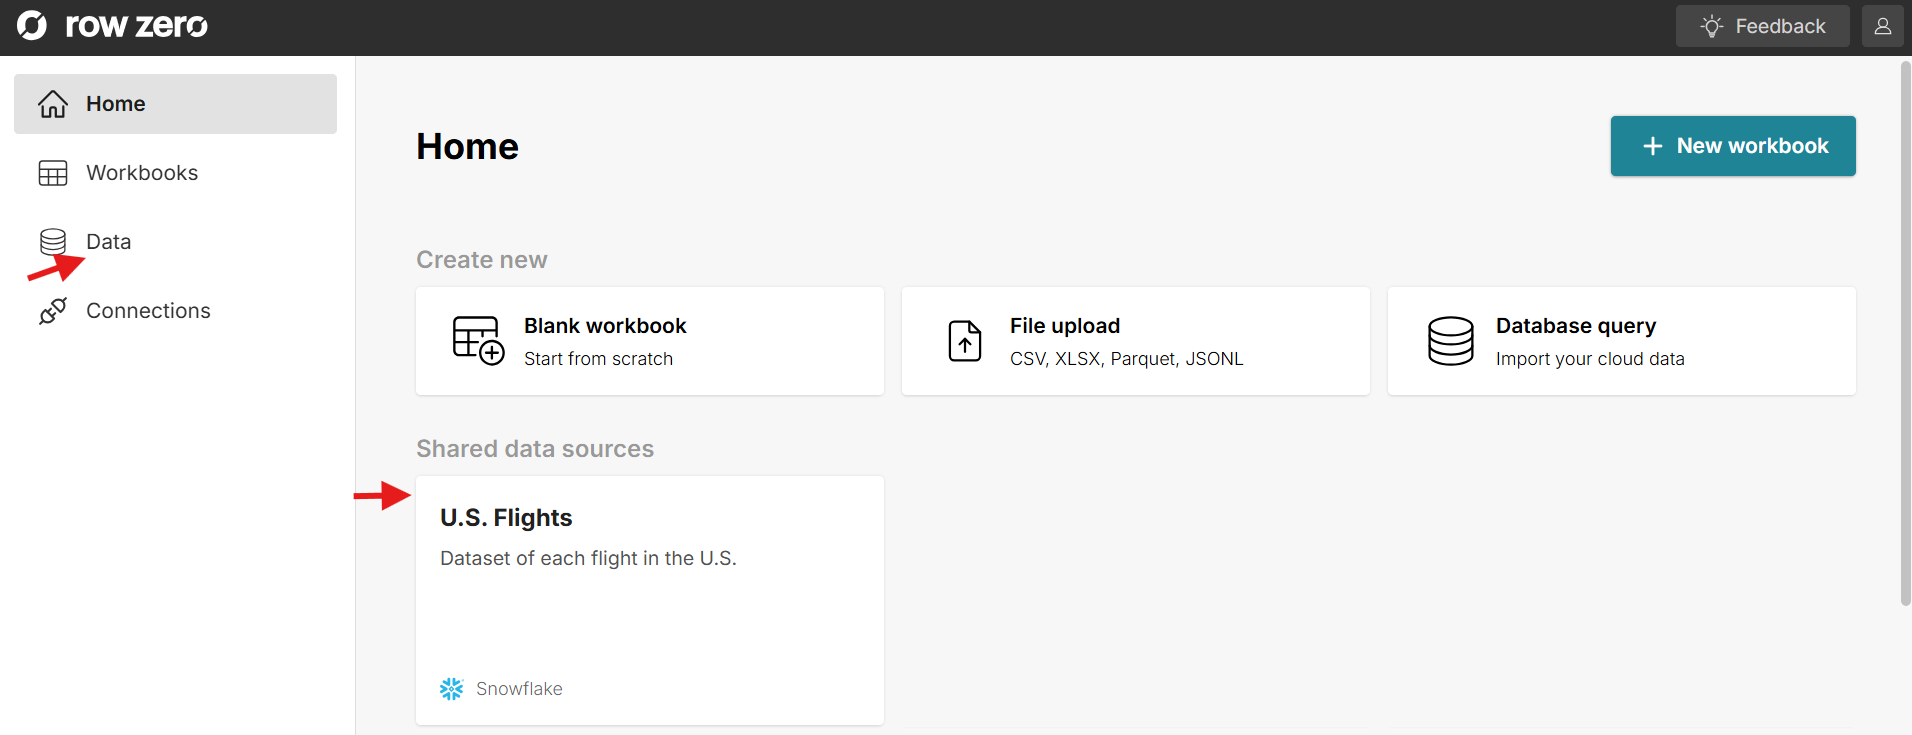Click the Database query cylinder icon
Viewport: 1912px width, 735px height.
click(1450, 341)
